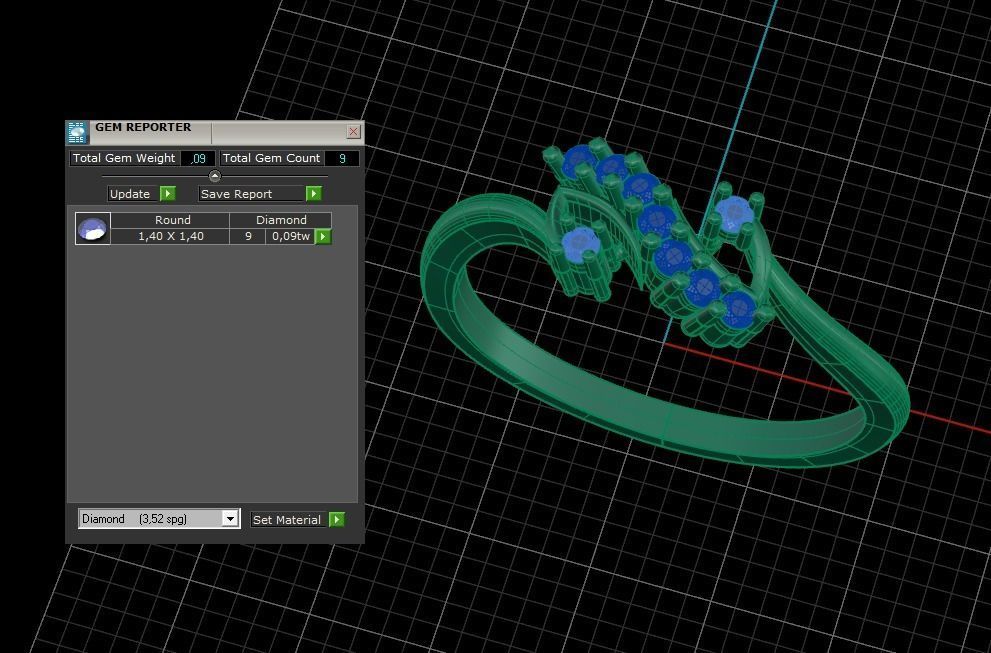The width and height of the screenshot is (991, 653).
Task: Click the green arrow beside 0,09tw
Action: 323,236
